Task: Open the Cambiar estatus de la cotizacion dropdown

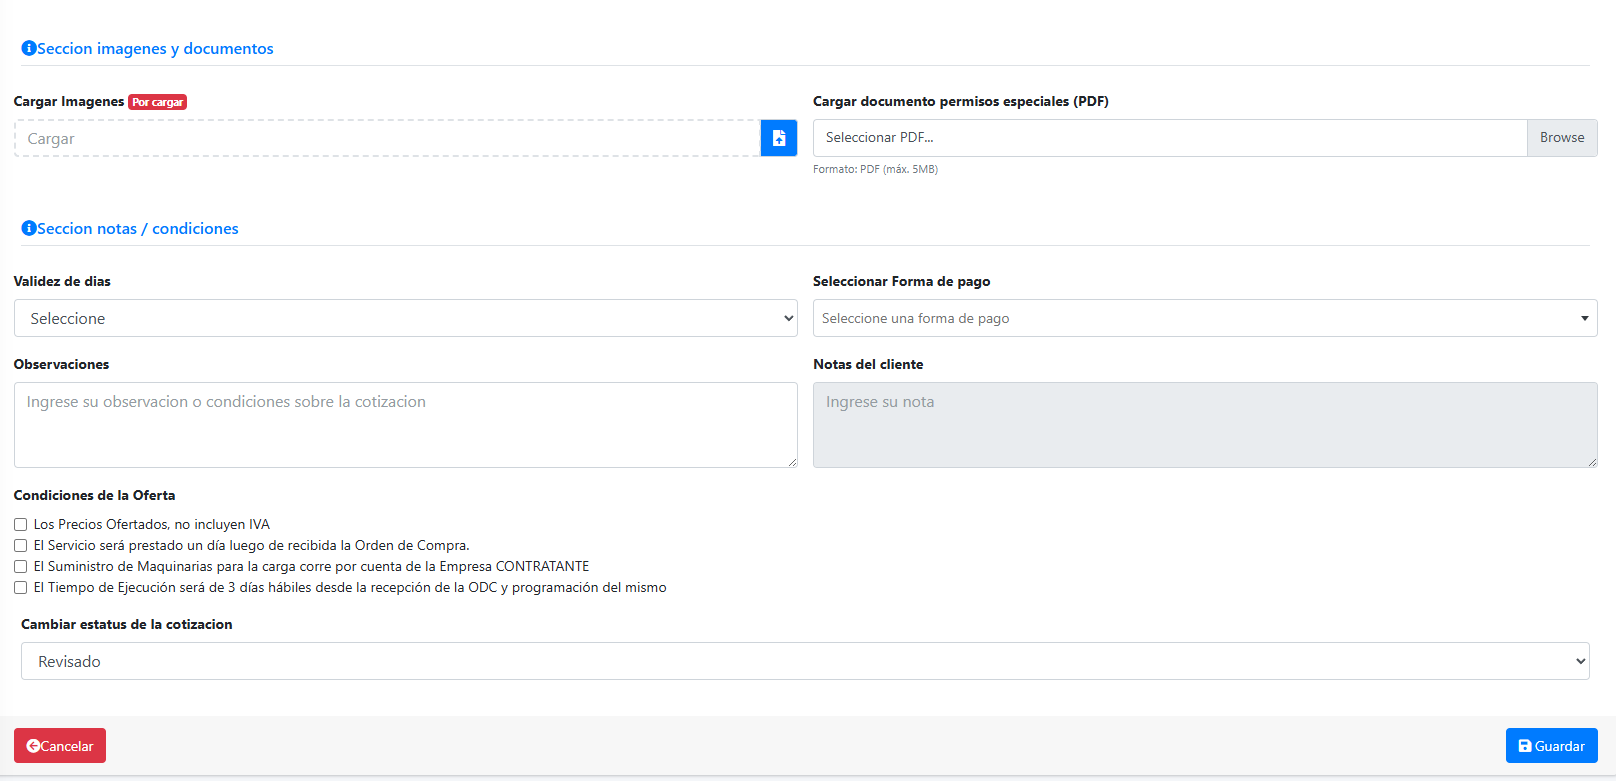Action: coord(805,661)
